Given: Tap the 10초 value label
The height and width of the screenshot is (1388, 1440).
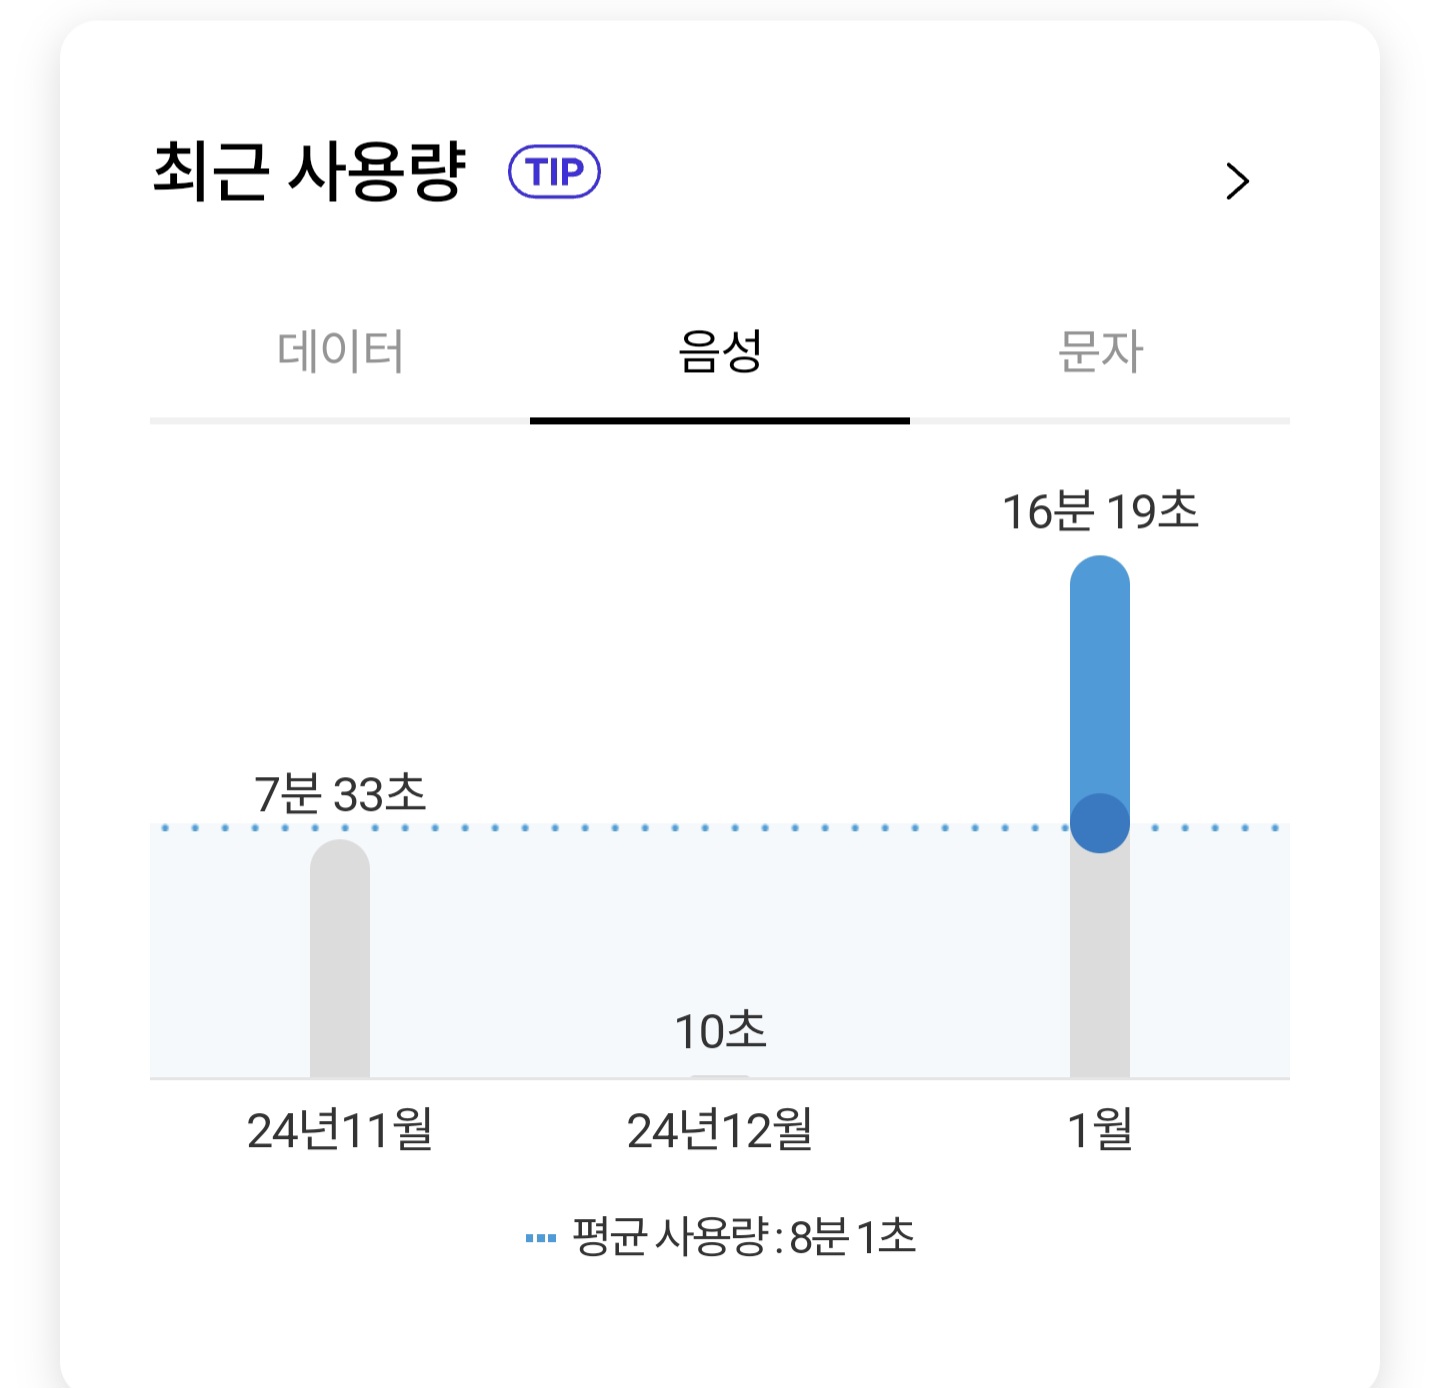Looking at the screenshot, I should [720, 1031].
